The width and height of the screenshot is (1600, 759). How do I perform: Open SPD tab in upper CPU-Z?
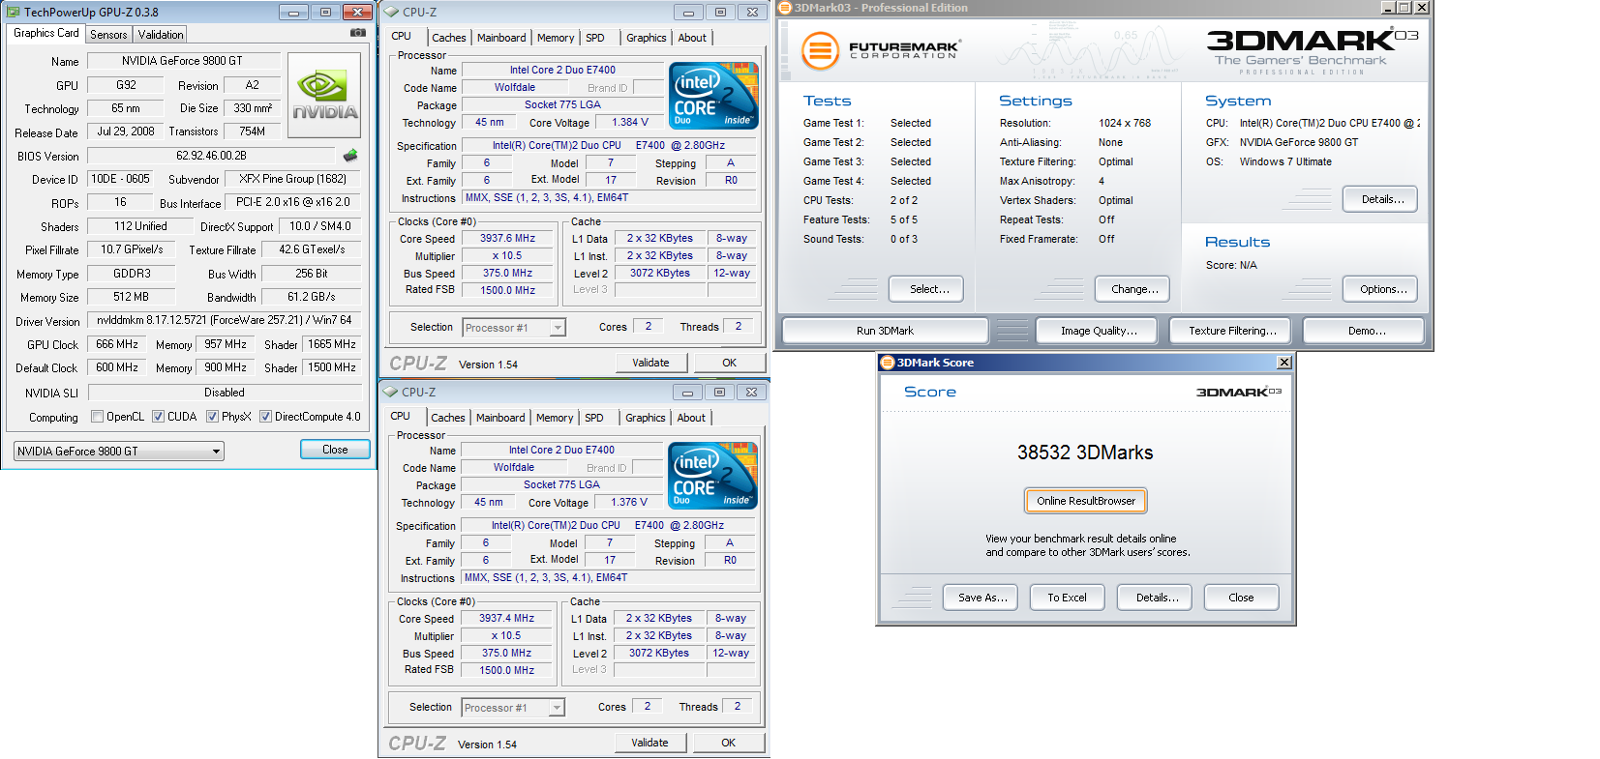[595, 38]
